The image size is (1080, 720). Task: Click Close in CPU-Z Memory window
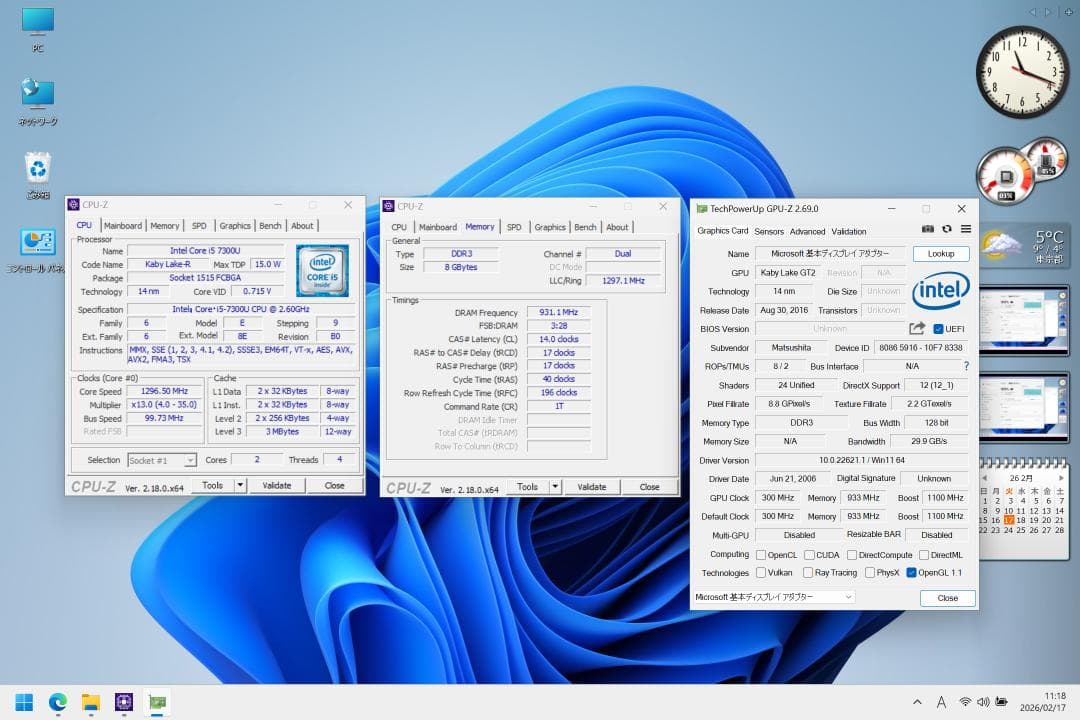[650, 487]
